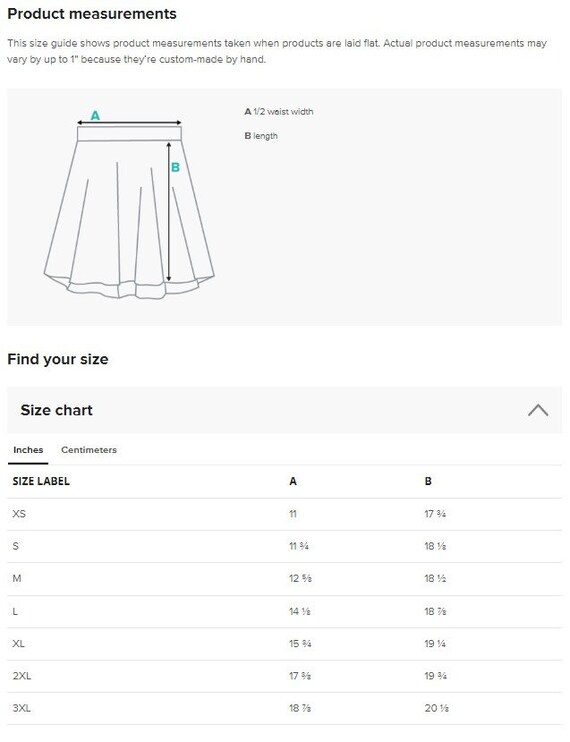Click the Product measurements heading
Viewport: 570px width, 742px height.
click(x=92, y=14)
